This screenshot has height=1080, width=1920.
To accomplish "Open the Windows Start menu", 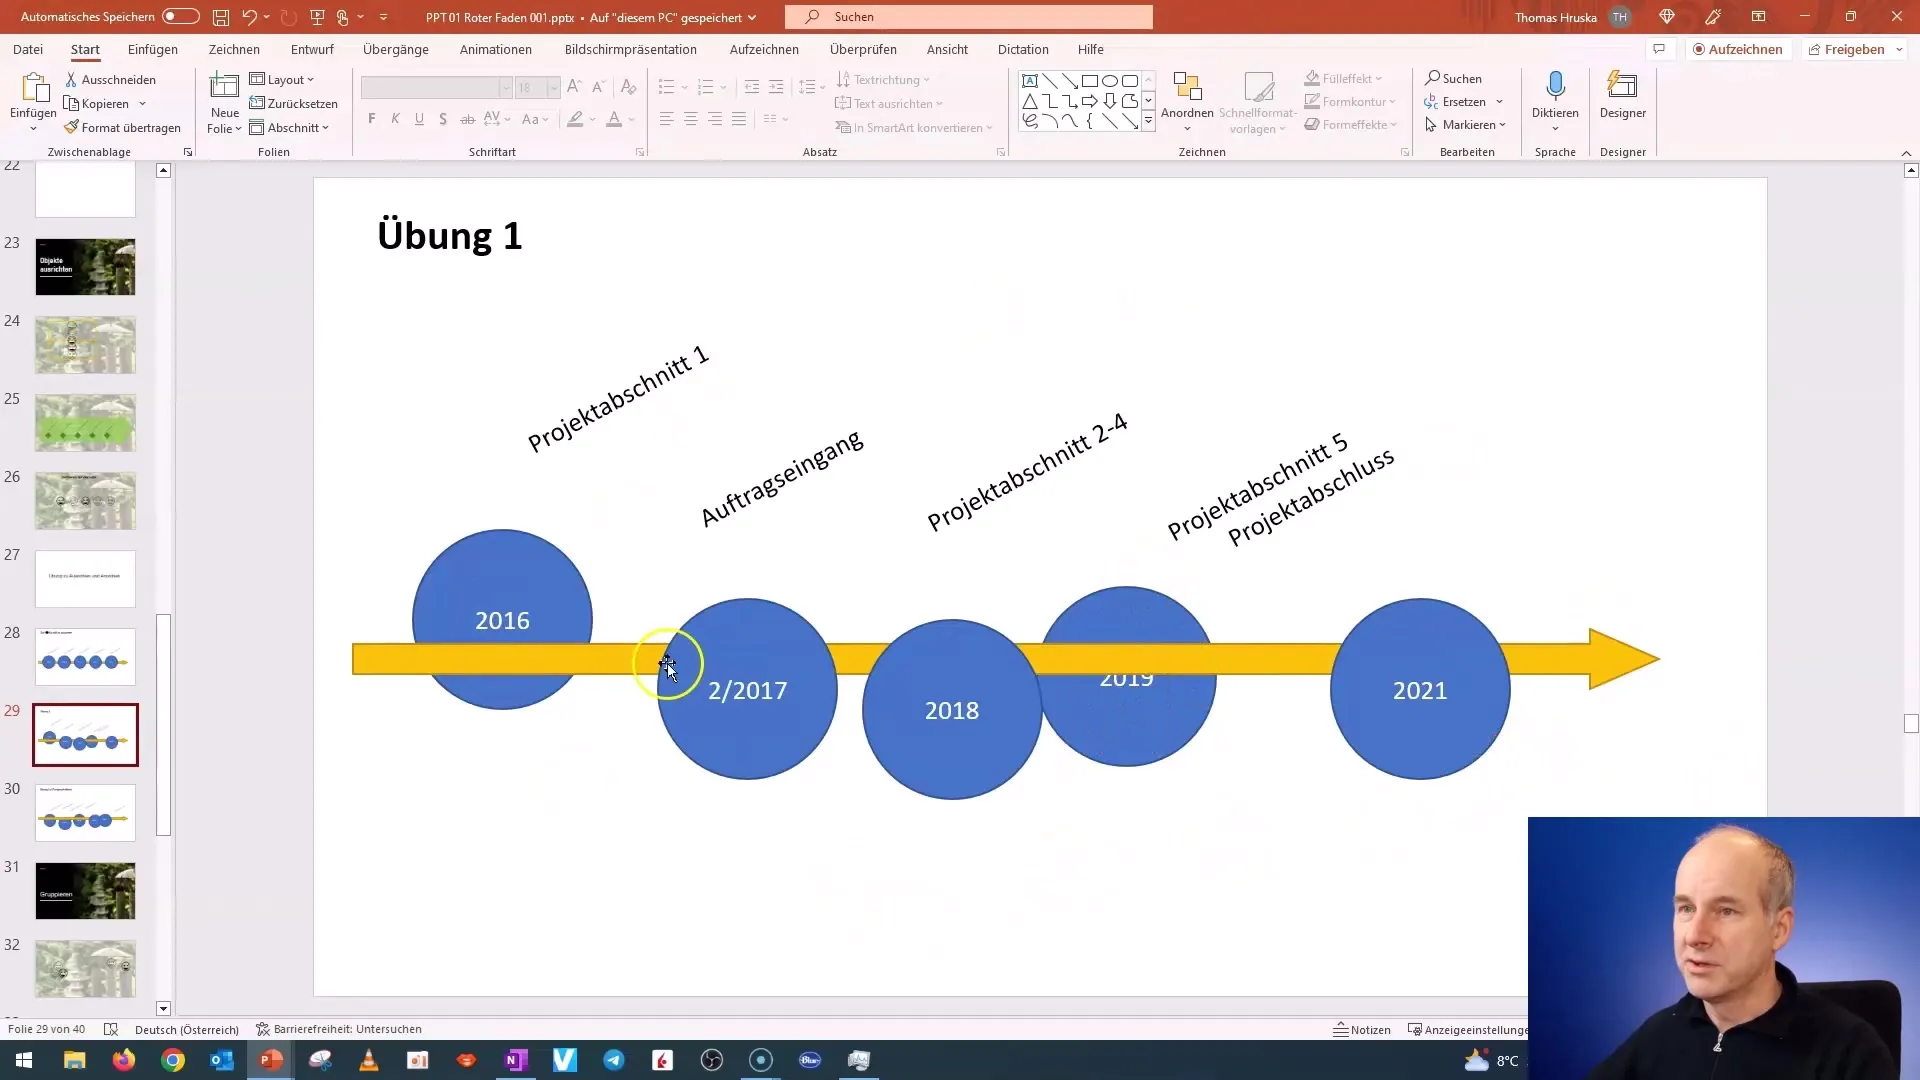I will pyautogui.click(x=24, y=1060).
